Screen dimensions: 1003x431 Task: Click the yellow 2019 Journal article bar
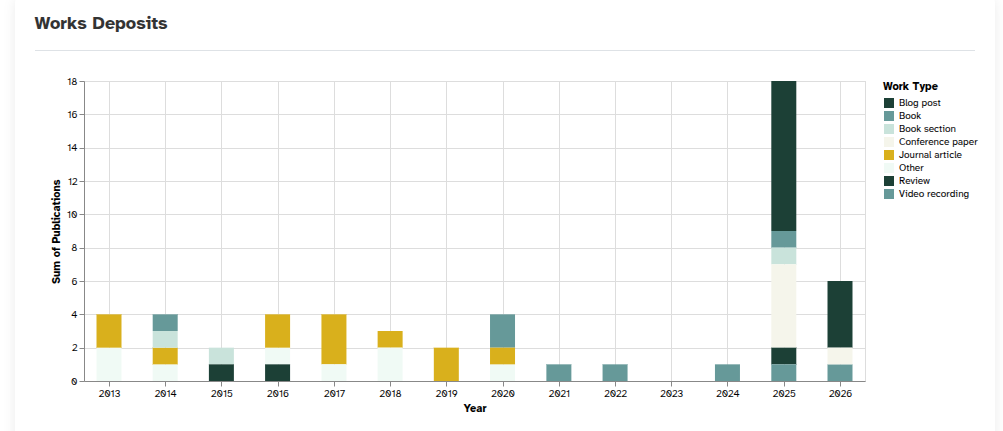tap(446, 364)
